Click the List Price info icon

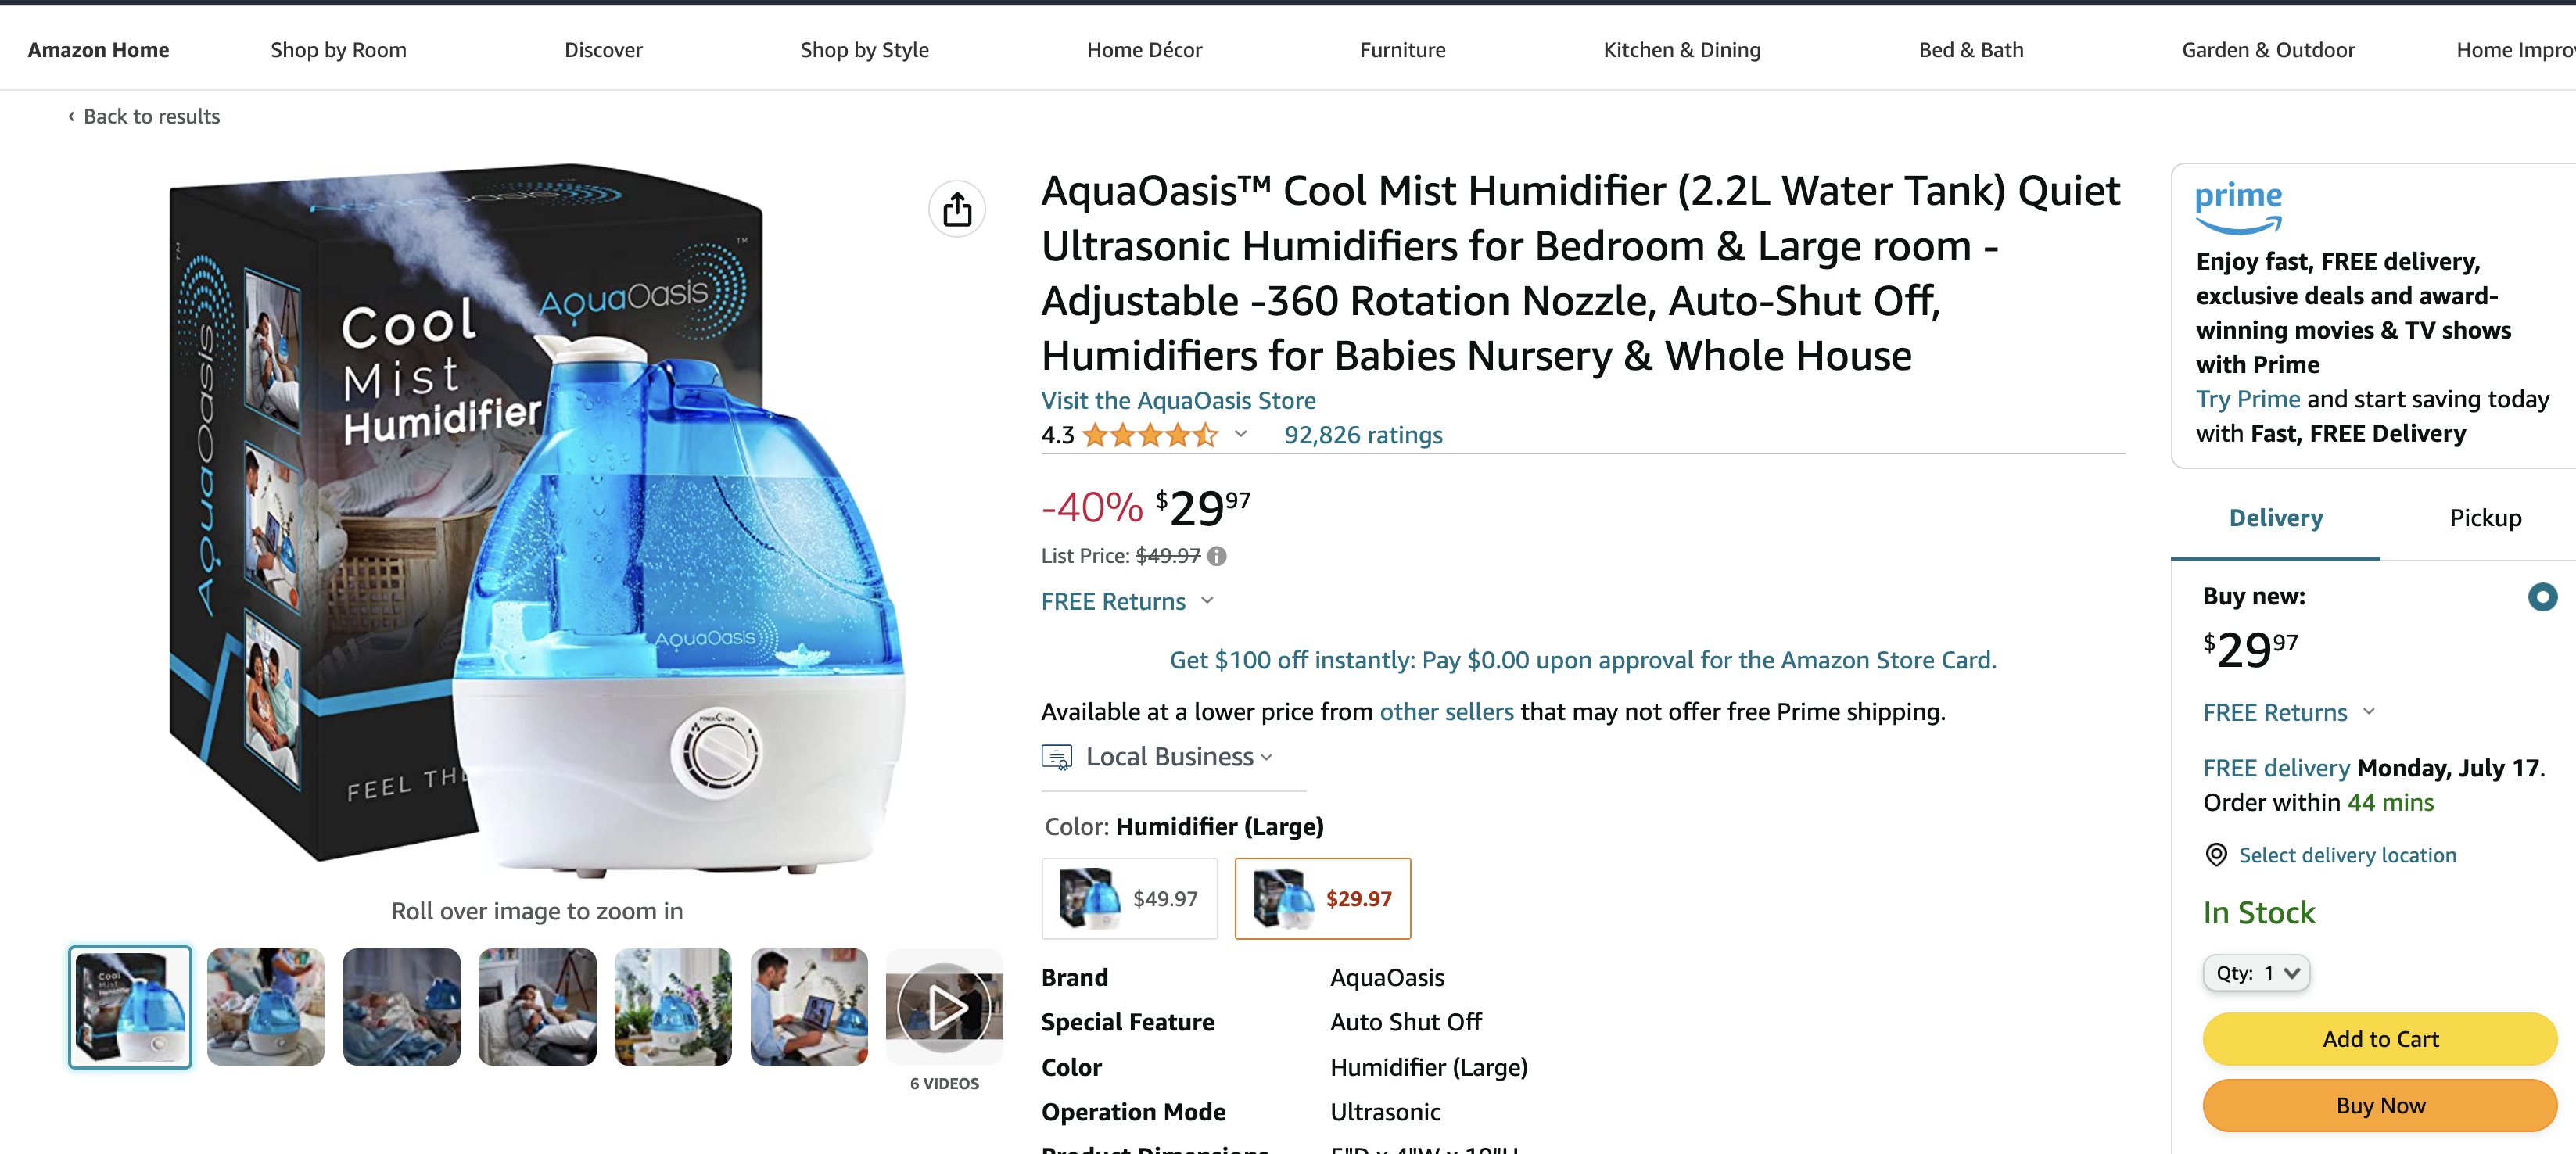1216,556
